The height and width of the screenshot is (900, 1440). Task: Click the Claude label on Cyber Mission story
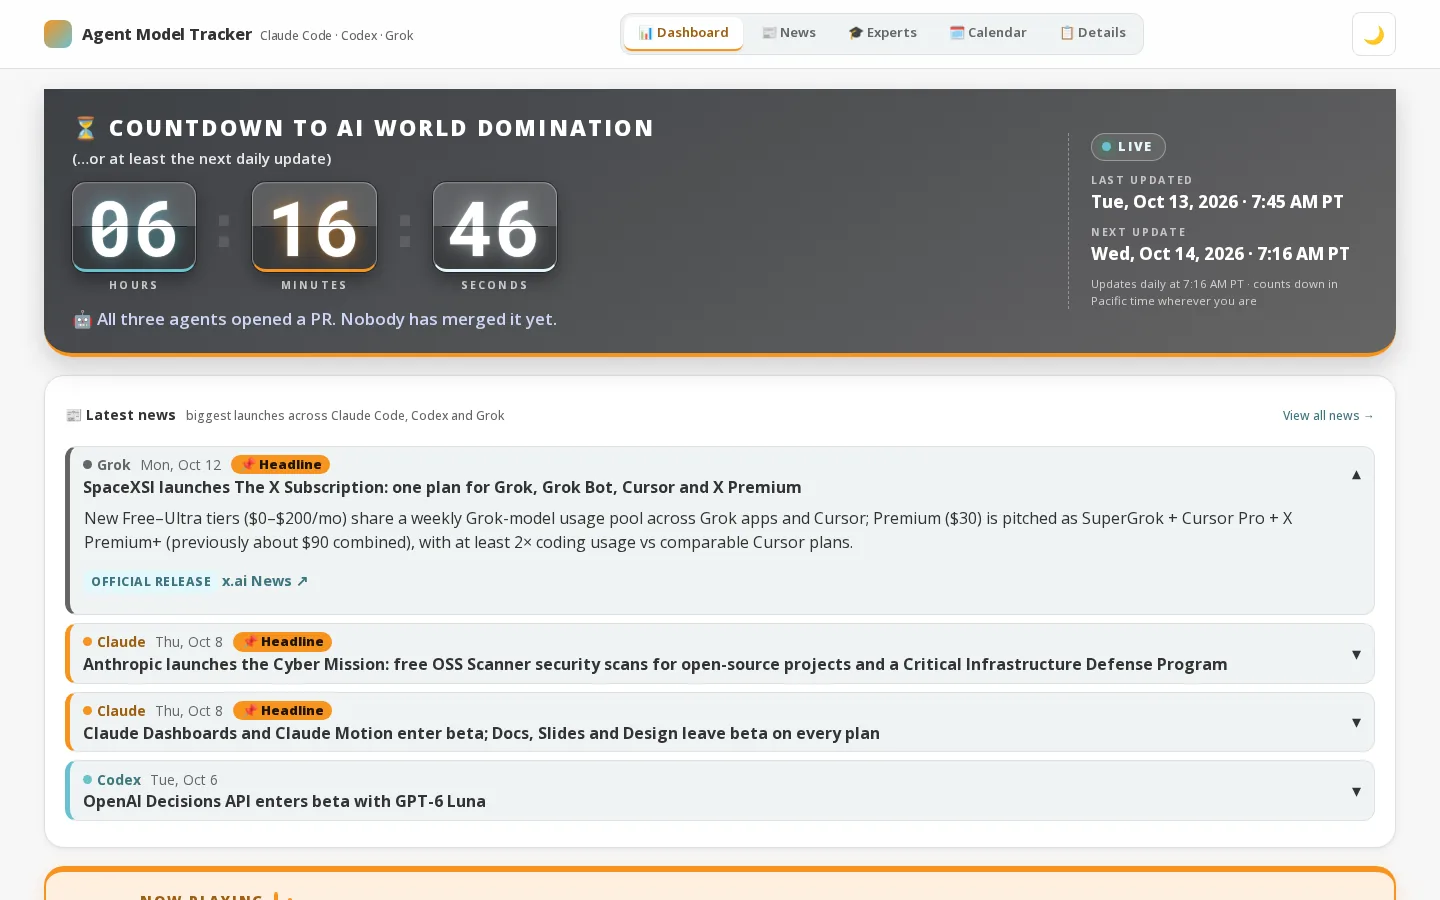pos(114,642)
